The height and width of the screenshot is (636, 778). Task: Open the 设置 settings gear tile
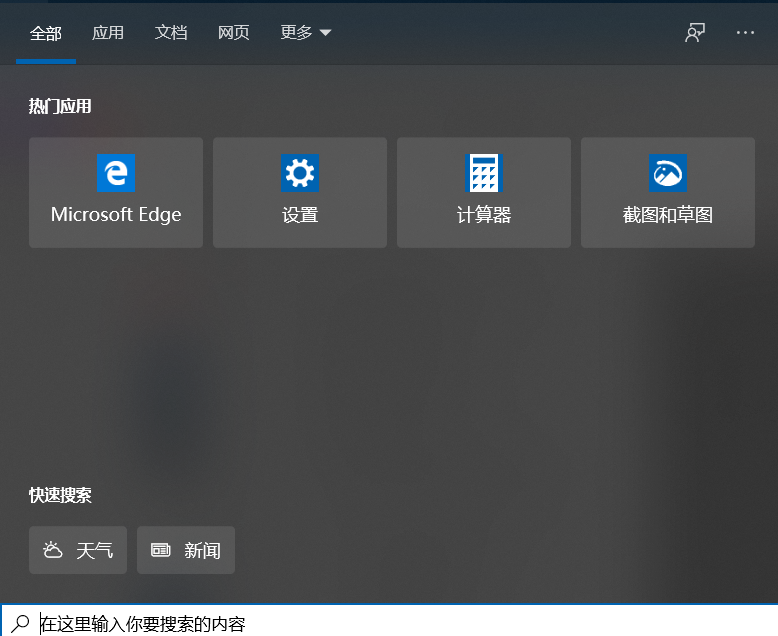tap(300, 192)
